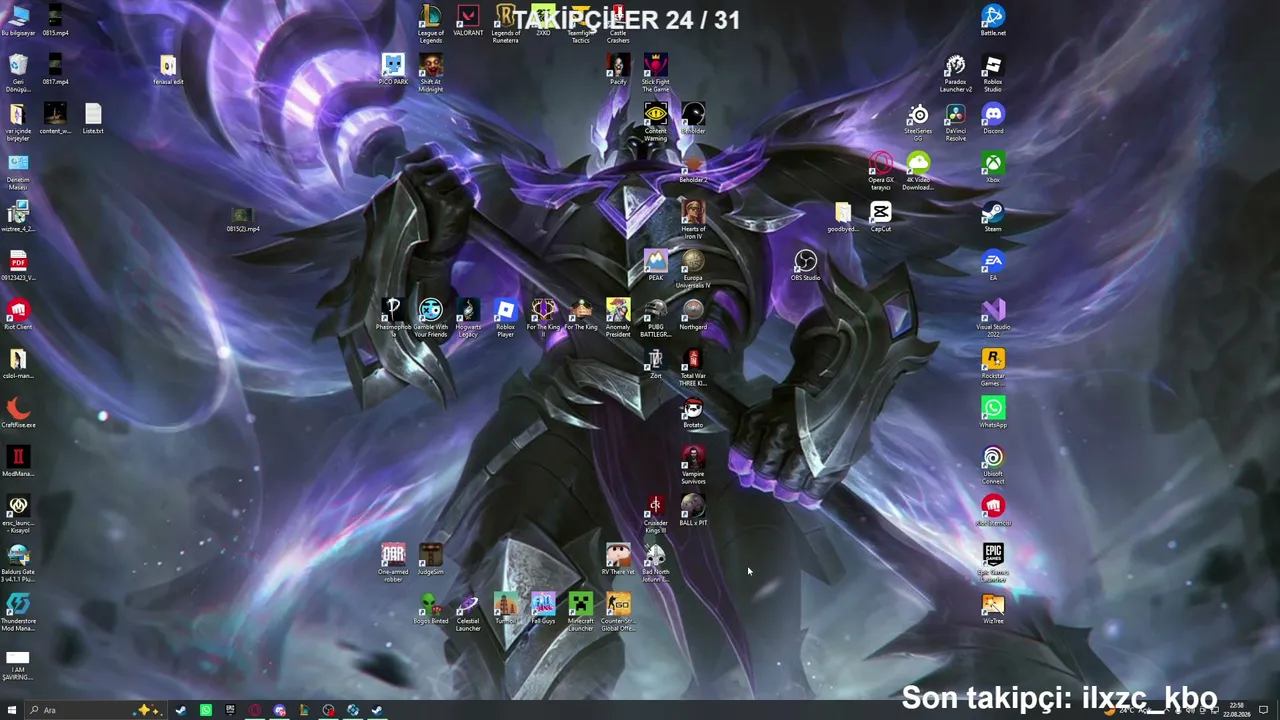Select the Legends of Runeterra shortcut
Viewport: 1280px width, 720px height.
(506, 24)
